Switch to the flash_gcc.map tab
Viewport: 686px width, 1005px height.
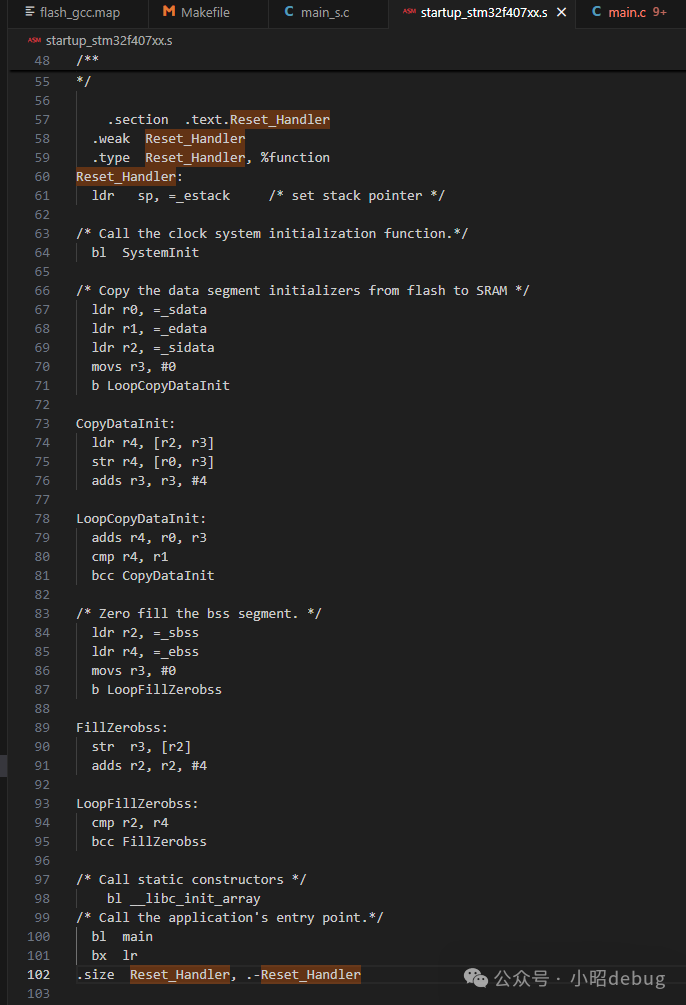(x=80, y=13)
